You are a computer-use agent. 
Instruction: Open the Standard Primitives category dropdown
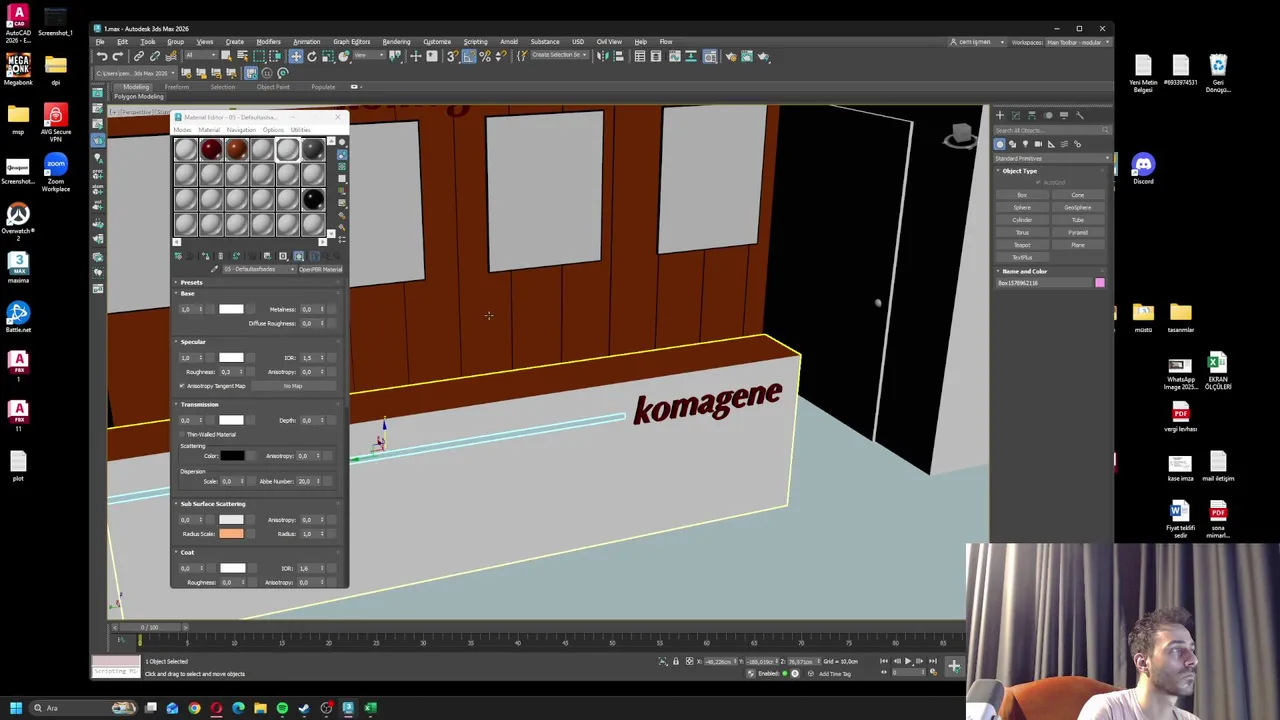coord(1052,158)
